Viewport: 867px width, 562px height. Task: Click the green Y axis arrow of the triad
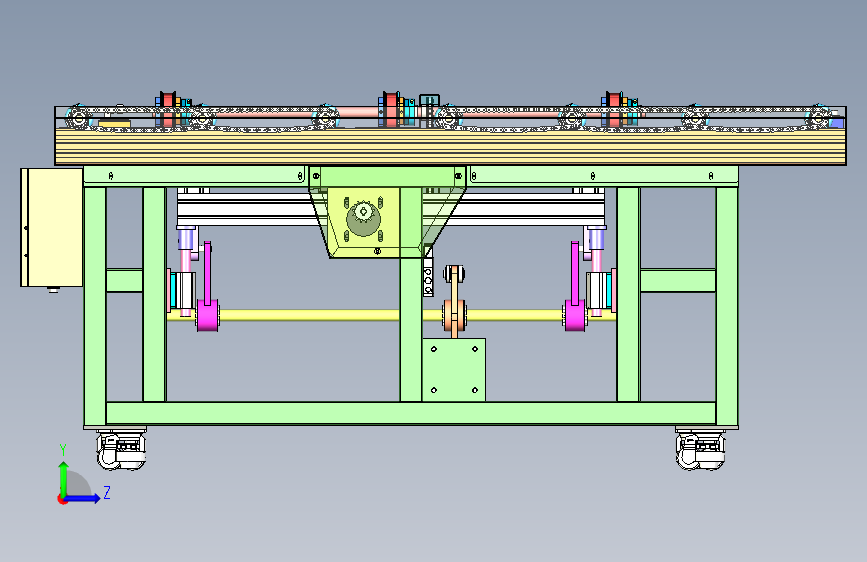(63, 478)
